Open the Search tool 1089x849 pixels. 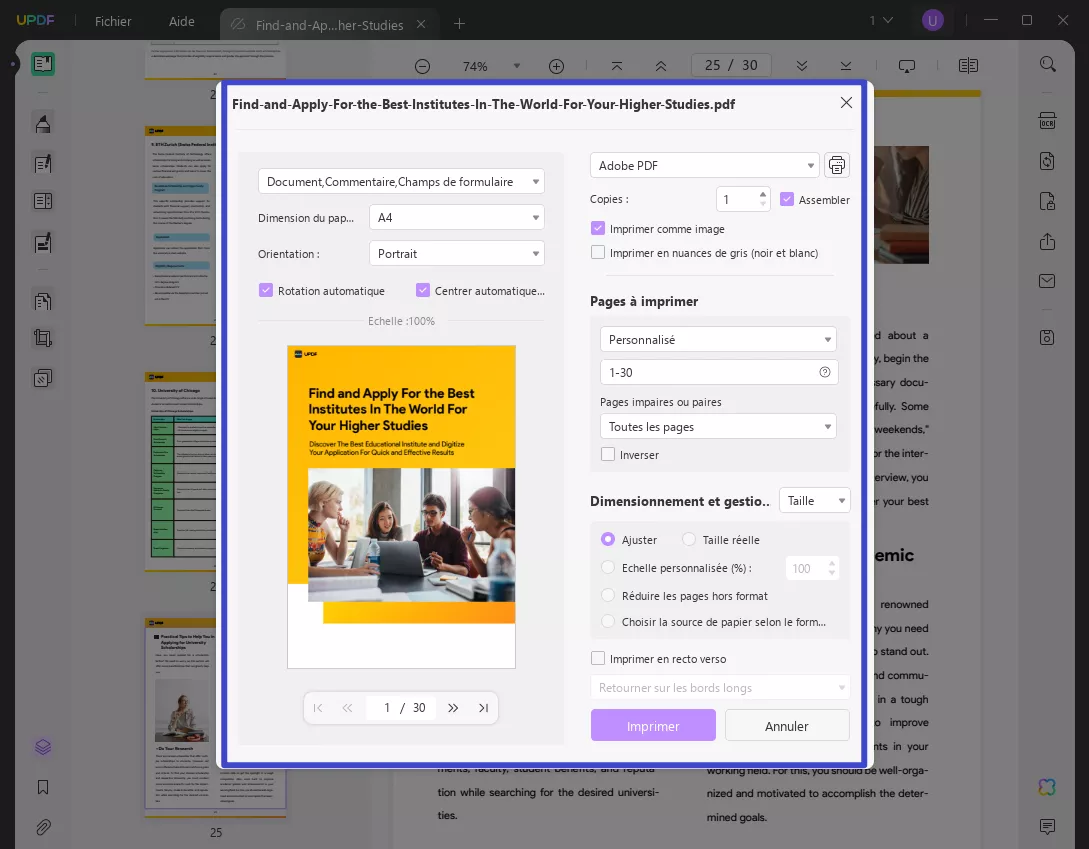point(1047,64)
